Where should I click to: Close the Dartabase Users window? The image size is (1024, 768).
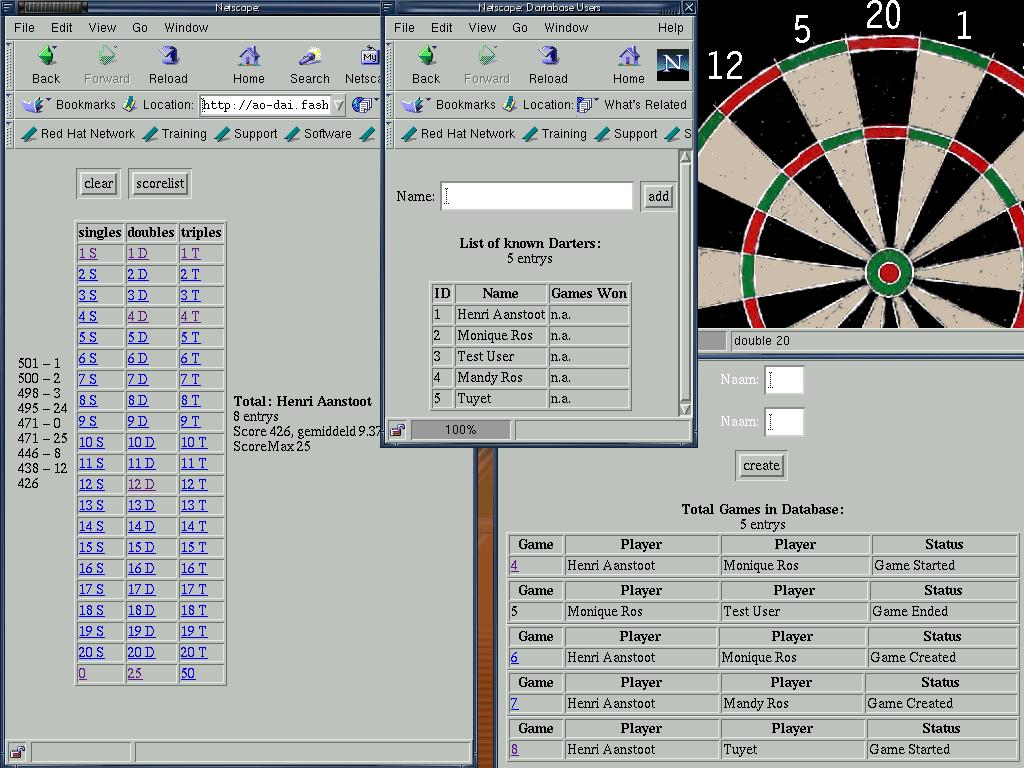click(x=688, y=7)
